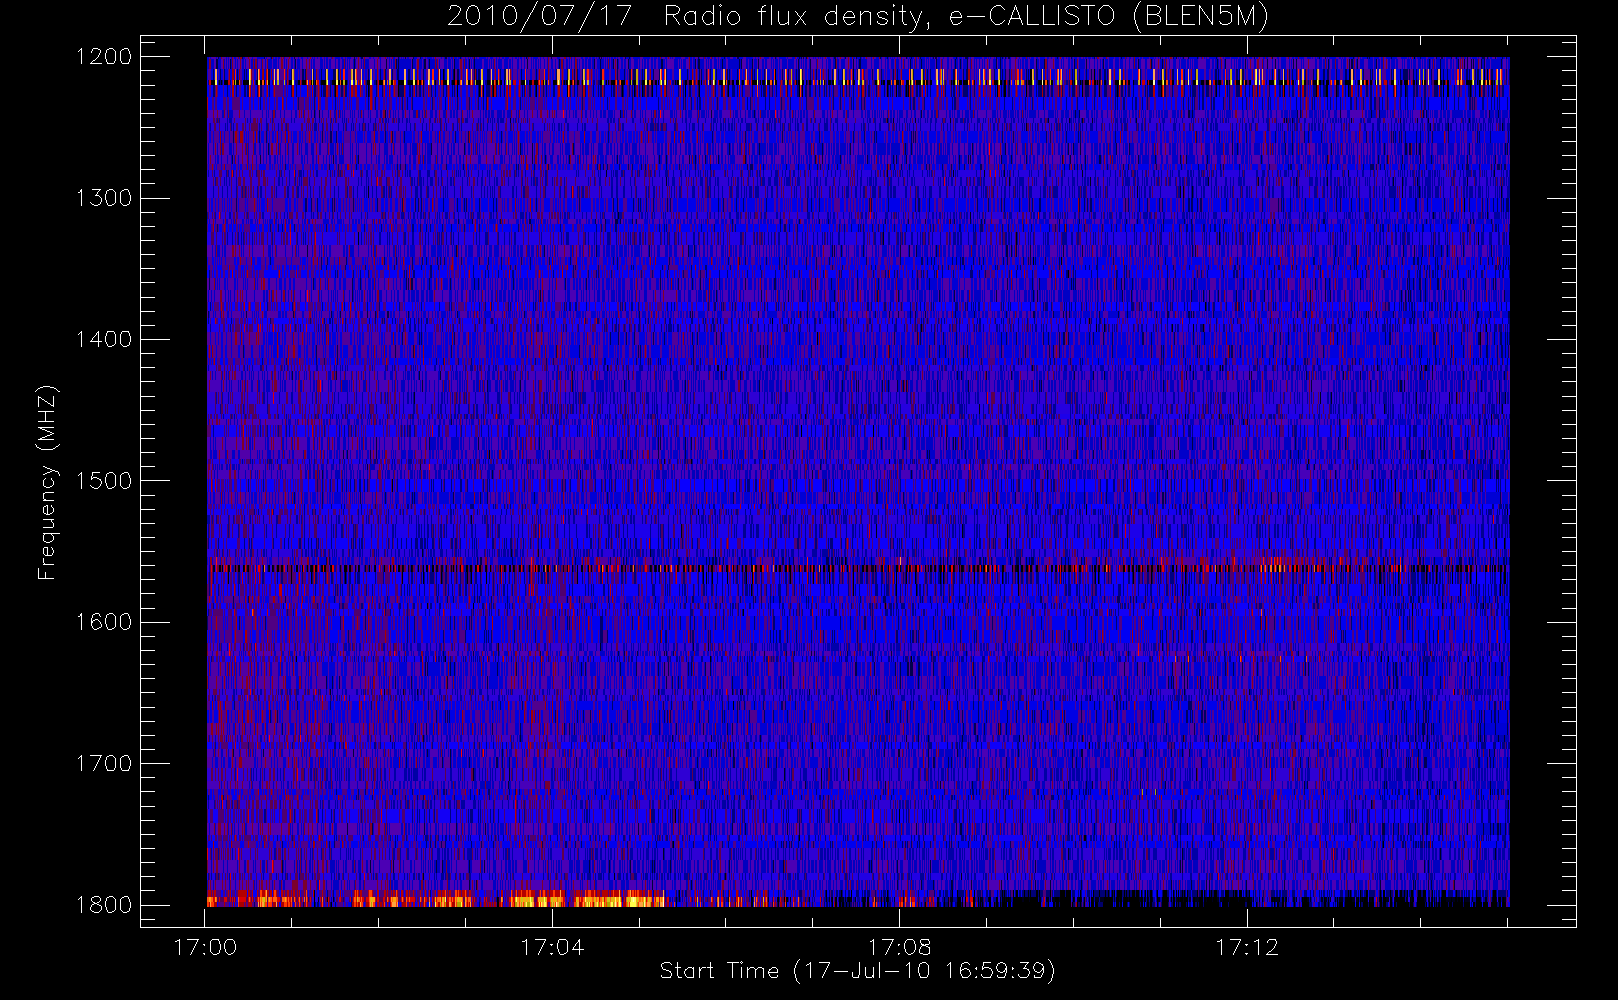Screen dimensions: 1618x1000
Task: Click the 1700 frequency tick label
Action: pos(104,764)
